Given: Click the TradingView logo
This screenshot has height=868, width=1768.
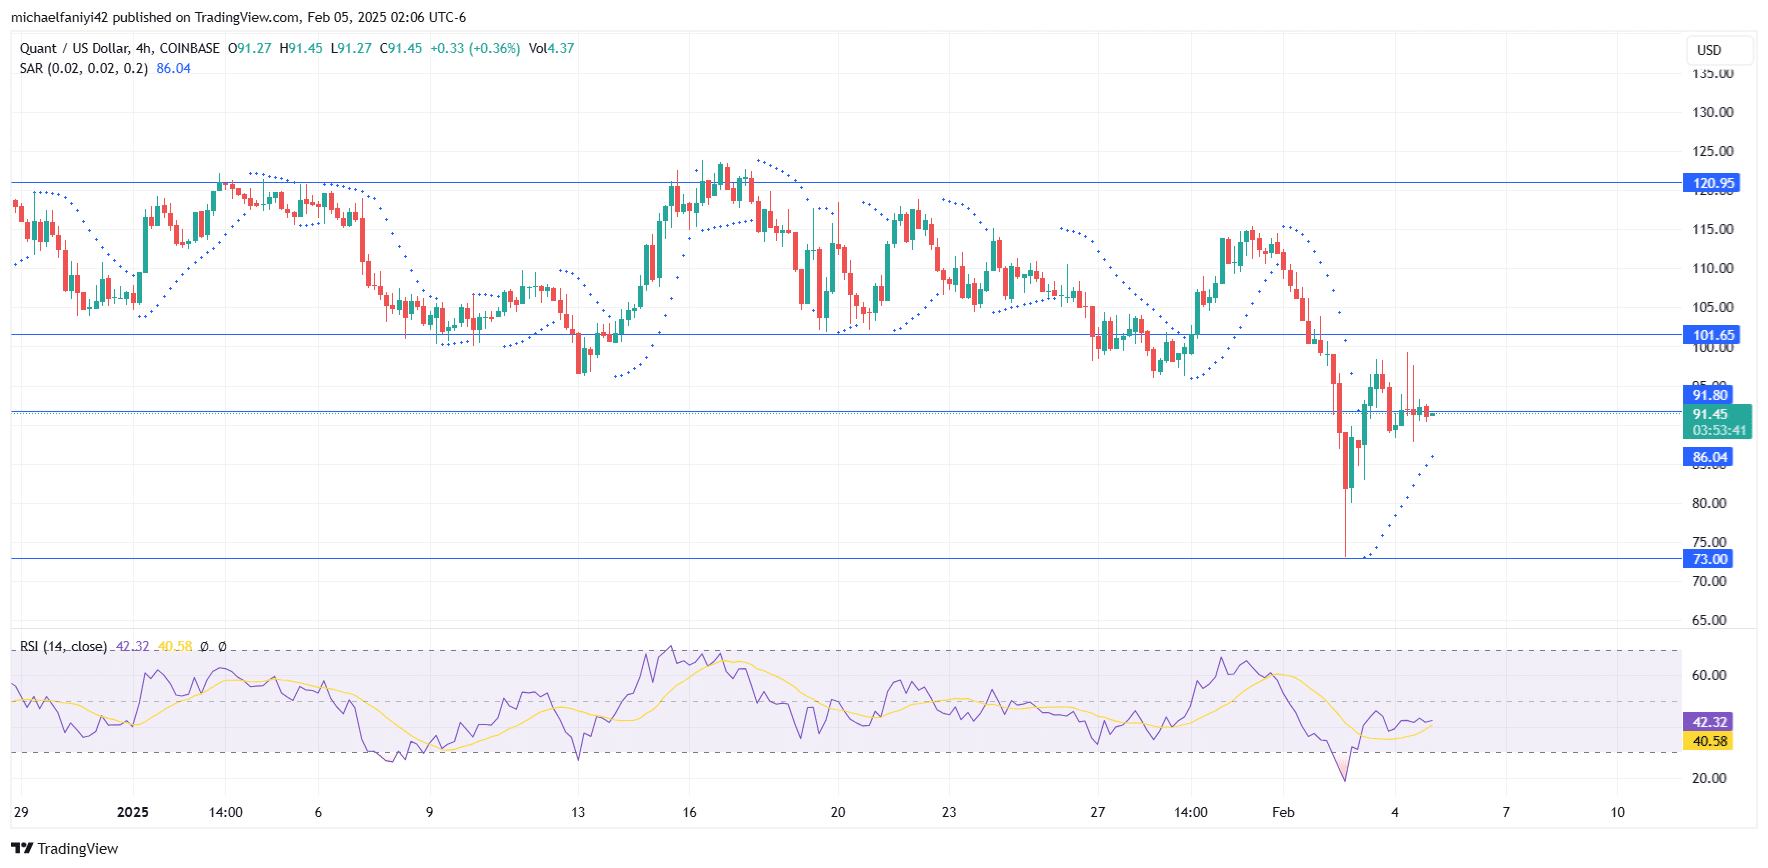Looking at the screenshot, I should pos(65,848).
